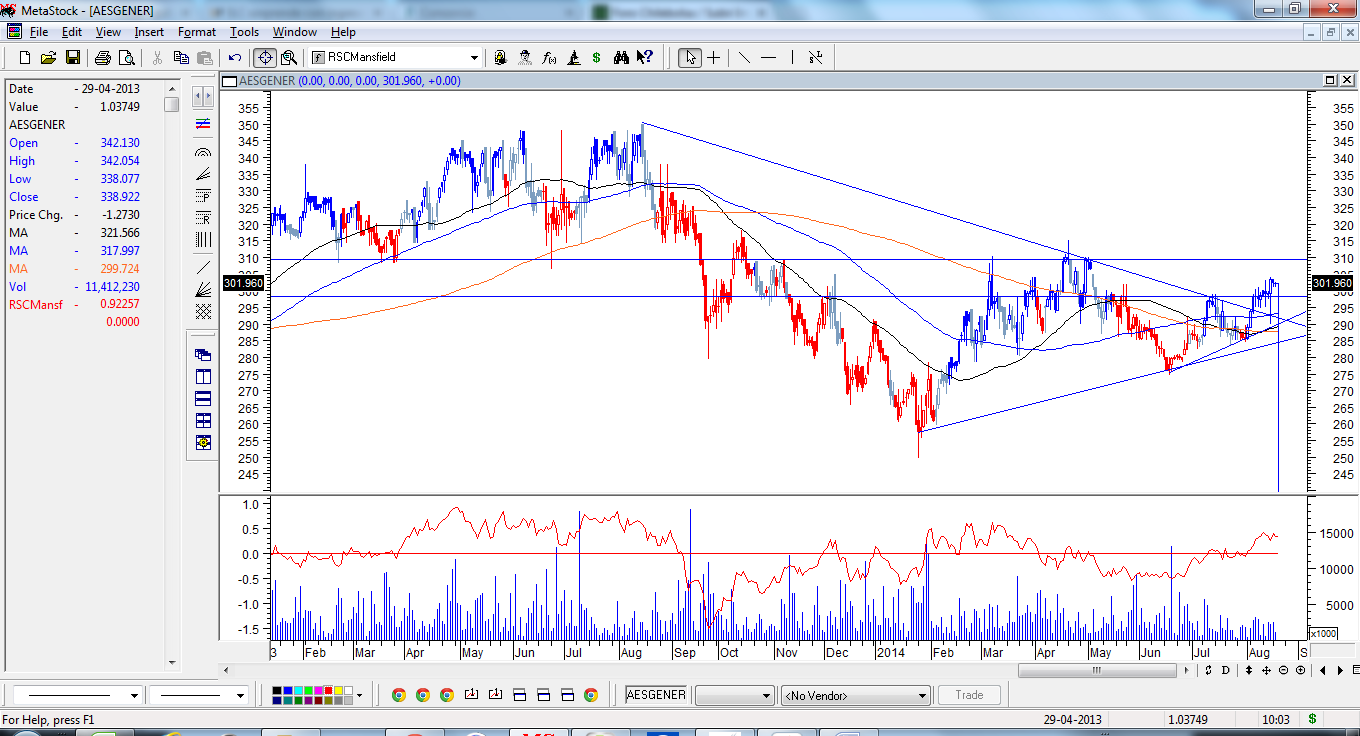This screenshot has height=736, width=1360.
Task: Tile windows side by side in two columns
Action: [203, 377]
